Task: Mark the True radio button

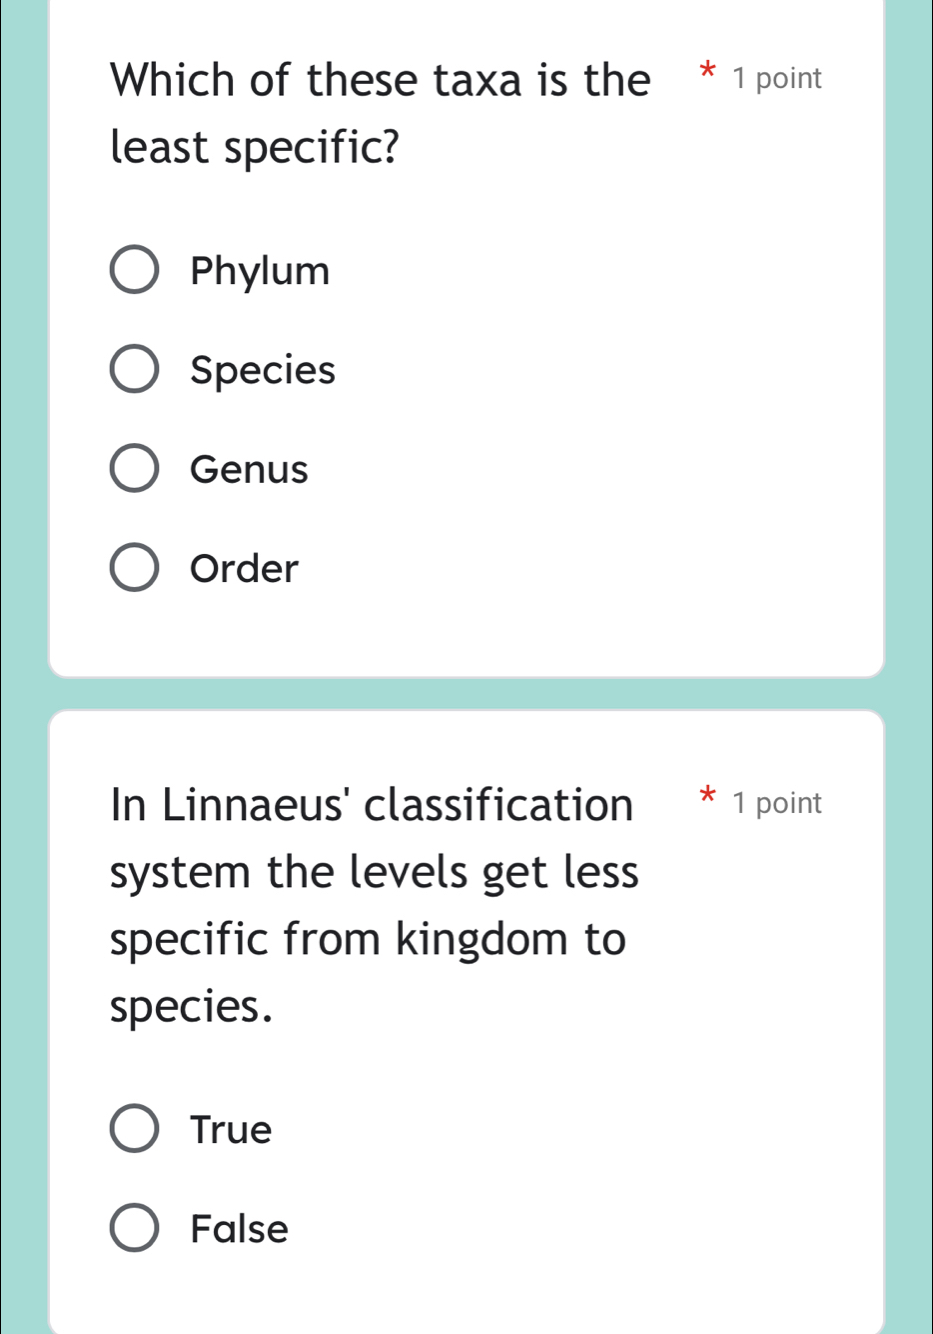Action: 133,1129
